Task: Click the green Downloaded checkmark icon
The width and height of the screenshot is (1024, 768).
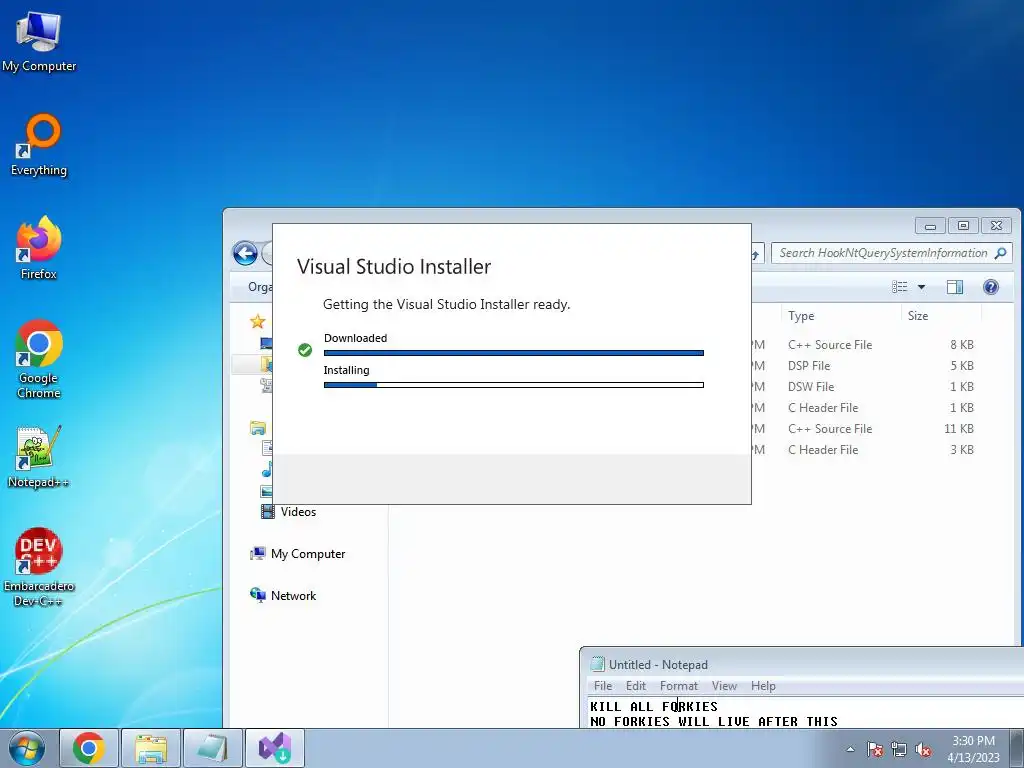Action: (x=305, y=350)
